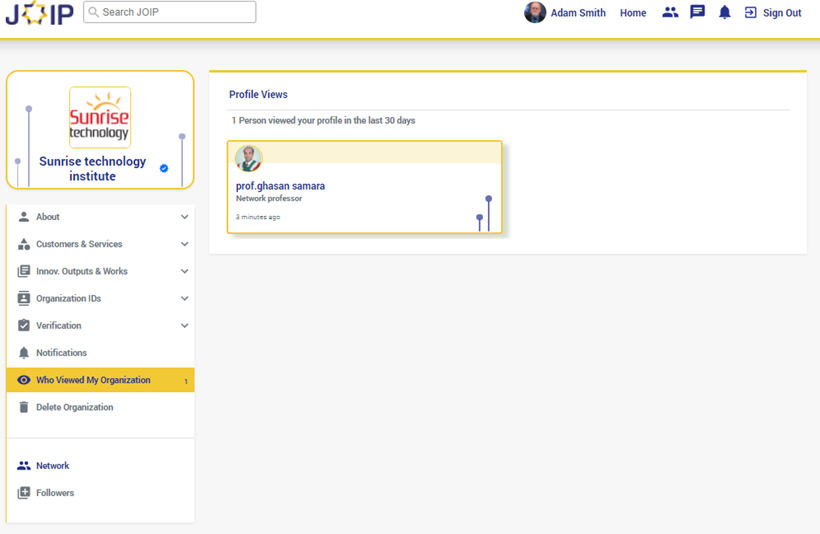Image resolution: width=820 pixels, height=534 pixels.
Task: Expand the About section chevron
Action: tap(184, 217)
